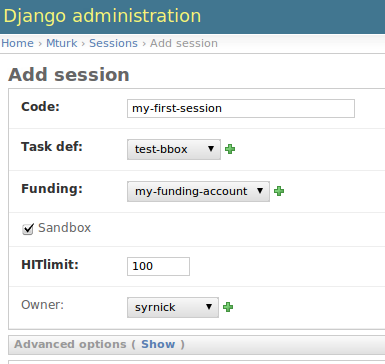Viewport: 385px width, 364px height.
Task: Show the Advanced options section
Action: point(158,344)
